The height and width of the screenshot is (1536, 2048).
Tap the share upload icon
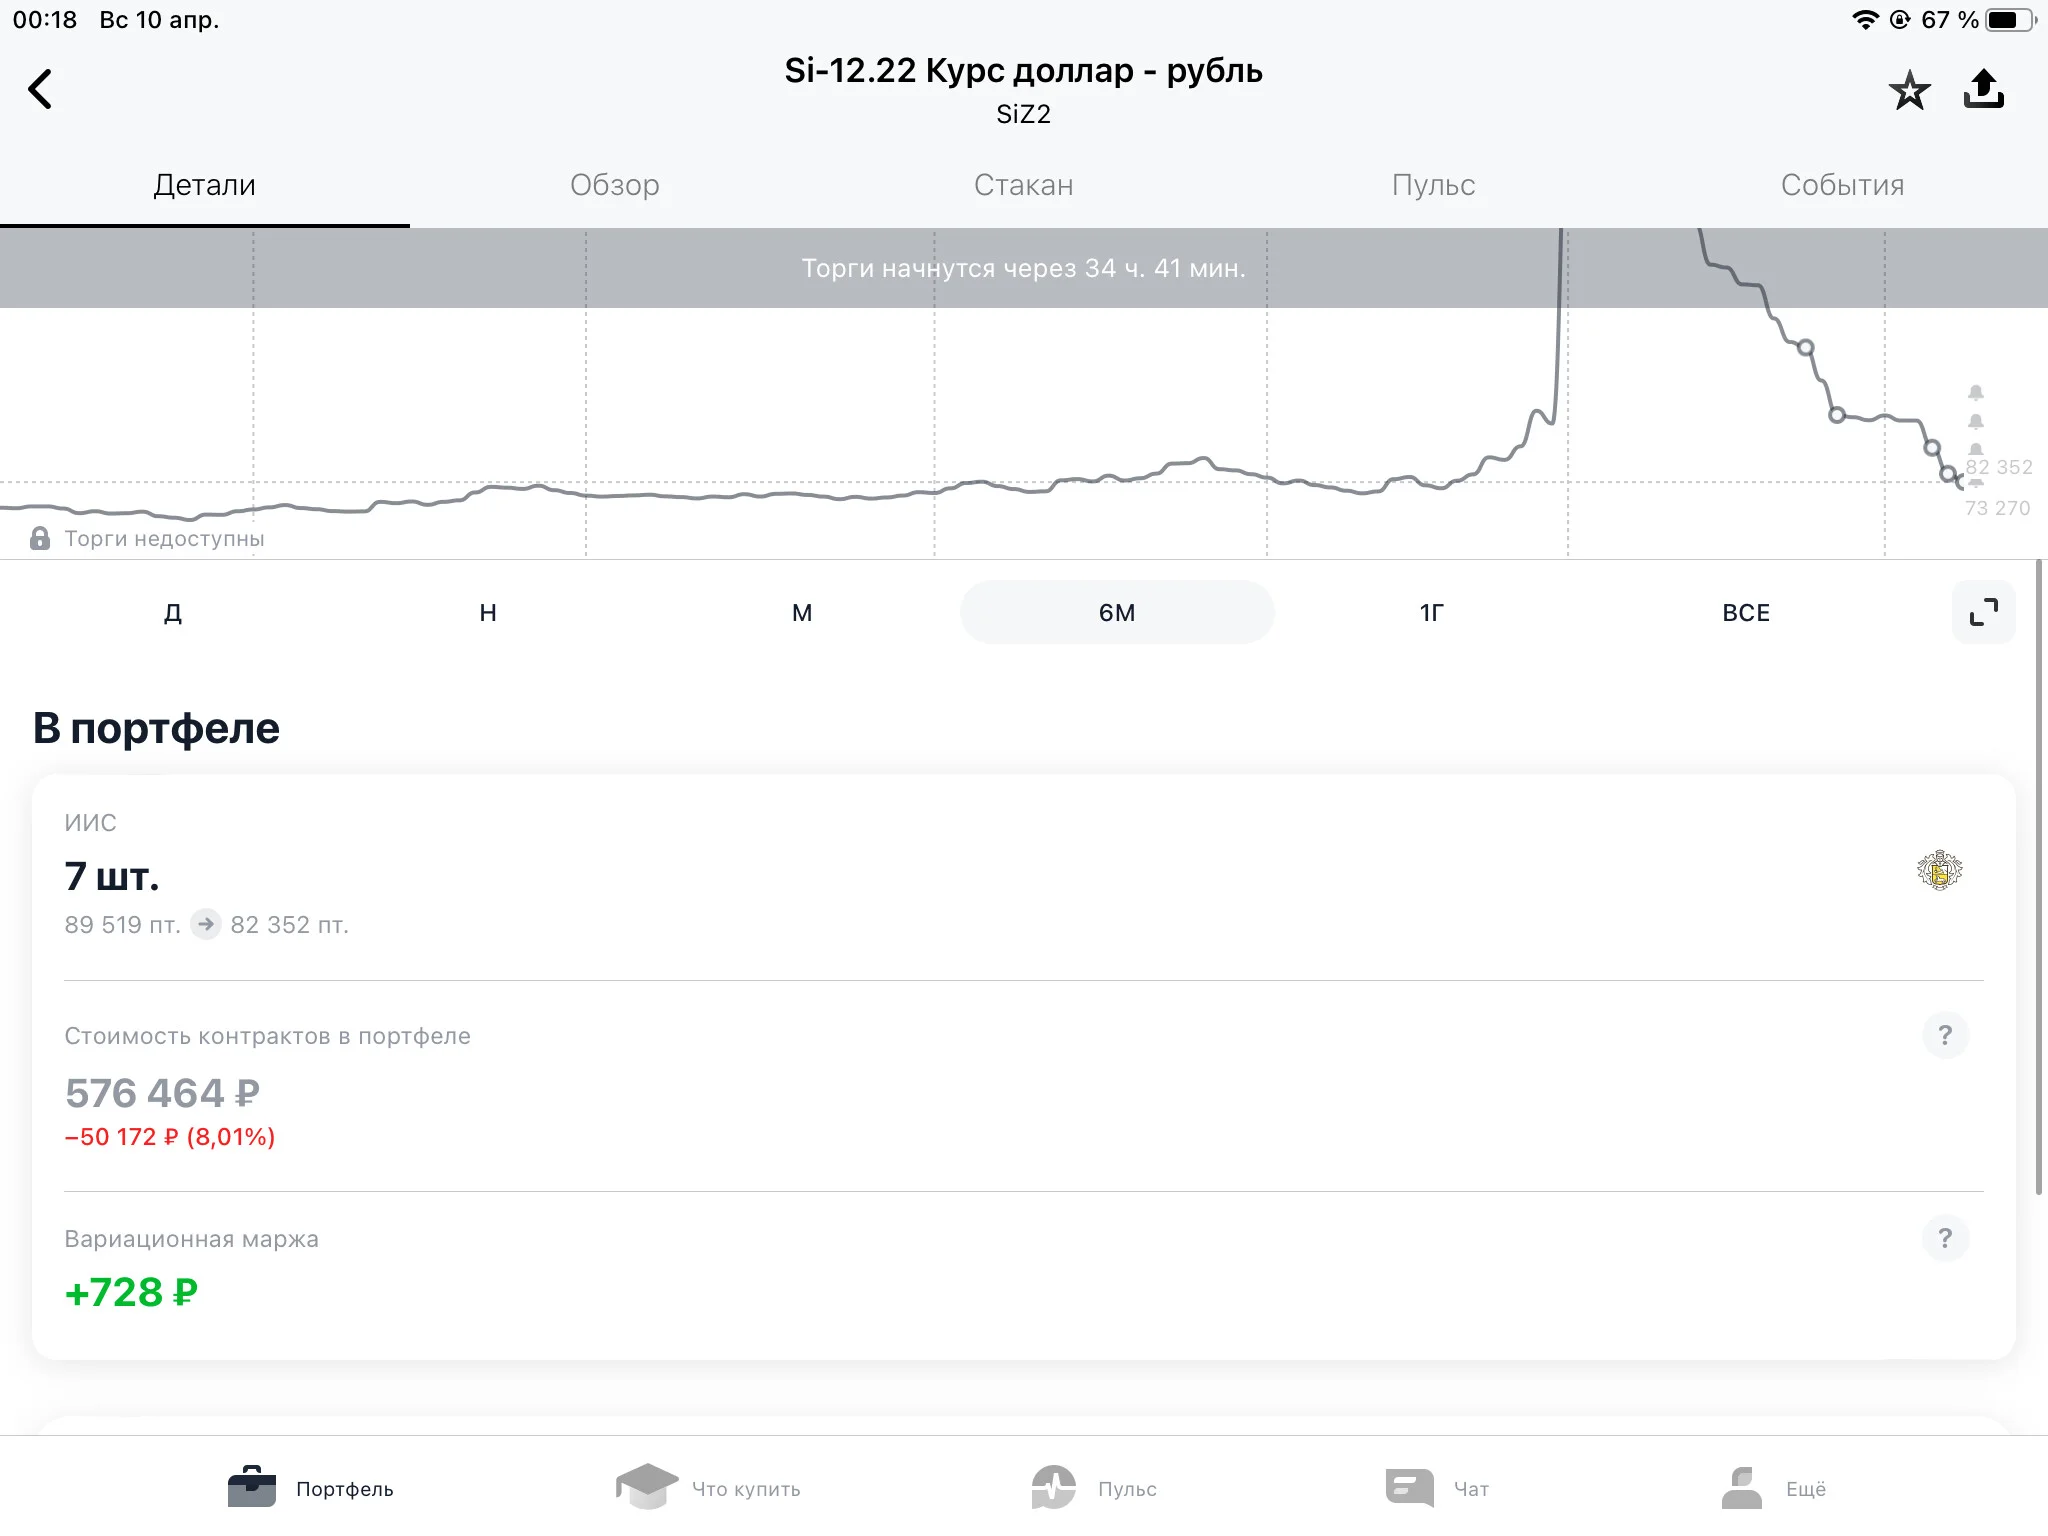click(x=1984, y=89)
